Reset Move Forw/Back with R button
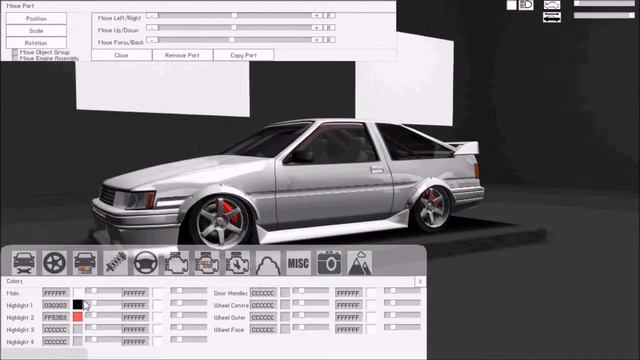Screen dimensions: 640x360 click(x=329, y=40)
